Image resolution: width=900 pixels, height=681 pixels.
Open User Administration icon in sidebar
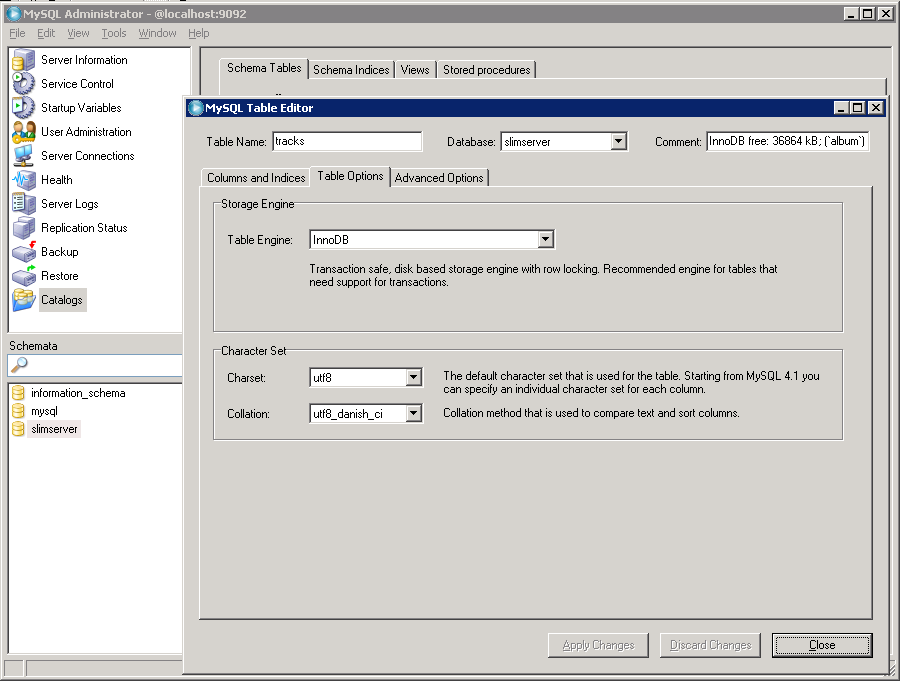point(24,132)
